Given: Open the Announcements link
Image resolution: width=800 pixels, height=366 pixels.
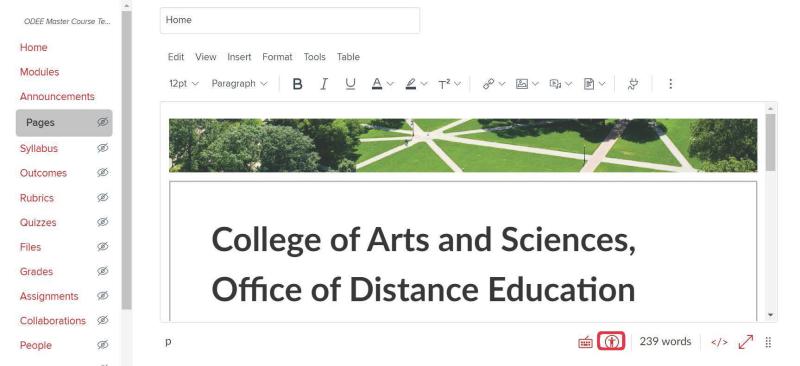Looking at the screenshot, I should [x=57, y=96].
